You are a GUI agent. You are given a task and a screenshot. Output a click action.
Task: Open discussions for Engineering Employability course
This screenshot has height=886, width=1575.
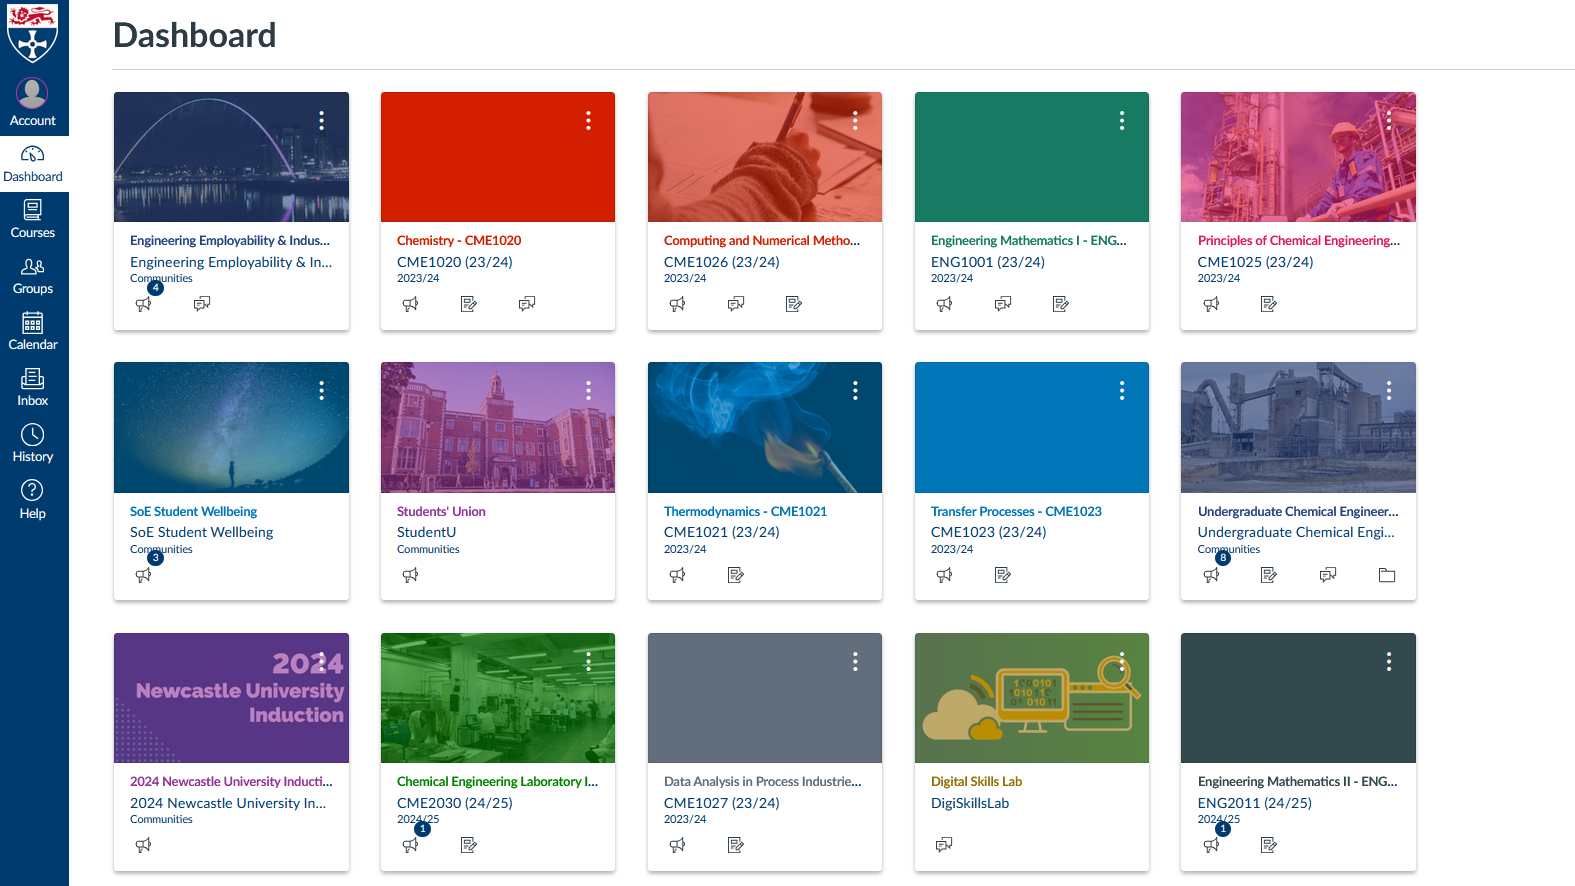point(202,304)
